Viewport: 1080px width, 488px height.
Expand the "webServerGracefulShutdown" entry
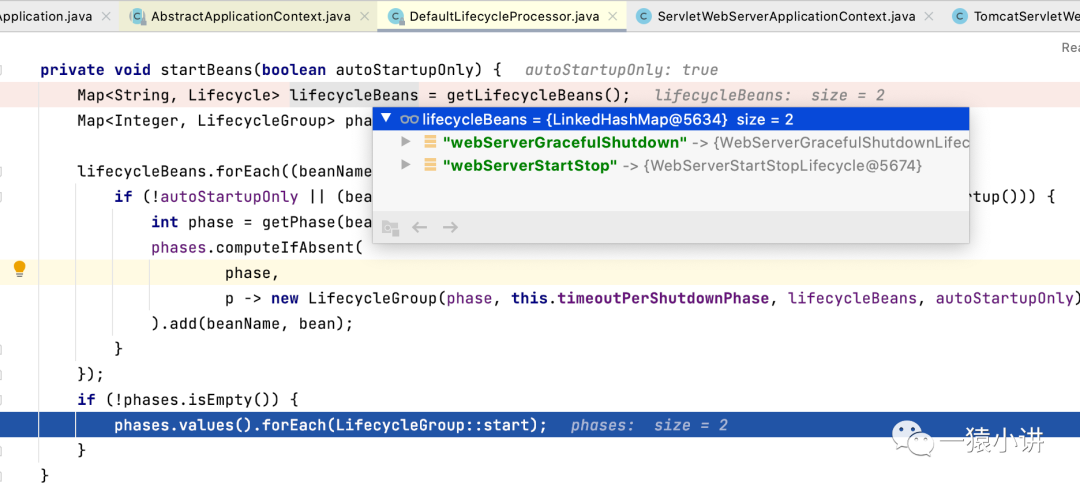pos(406,142)
